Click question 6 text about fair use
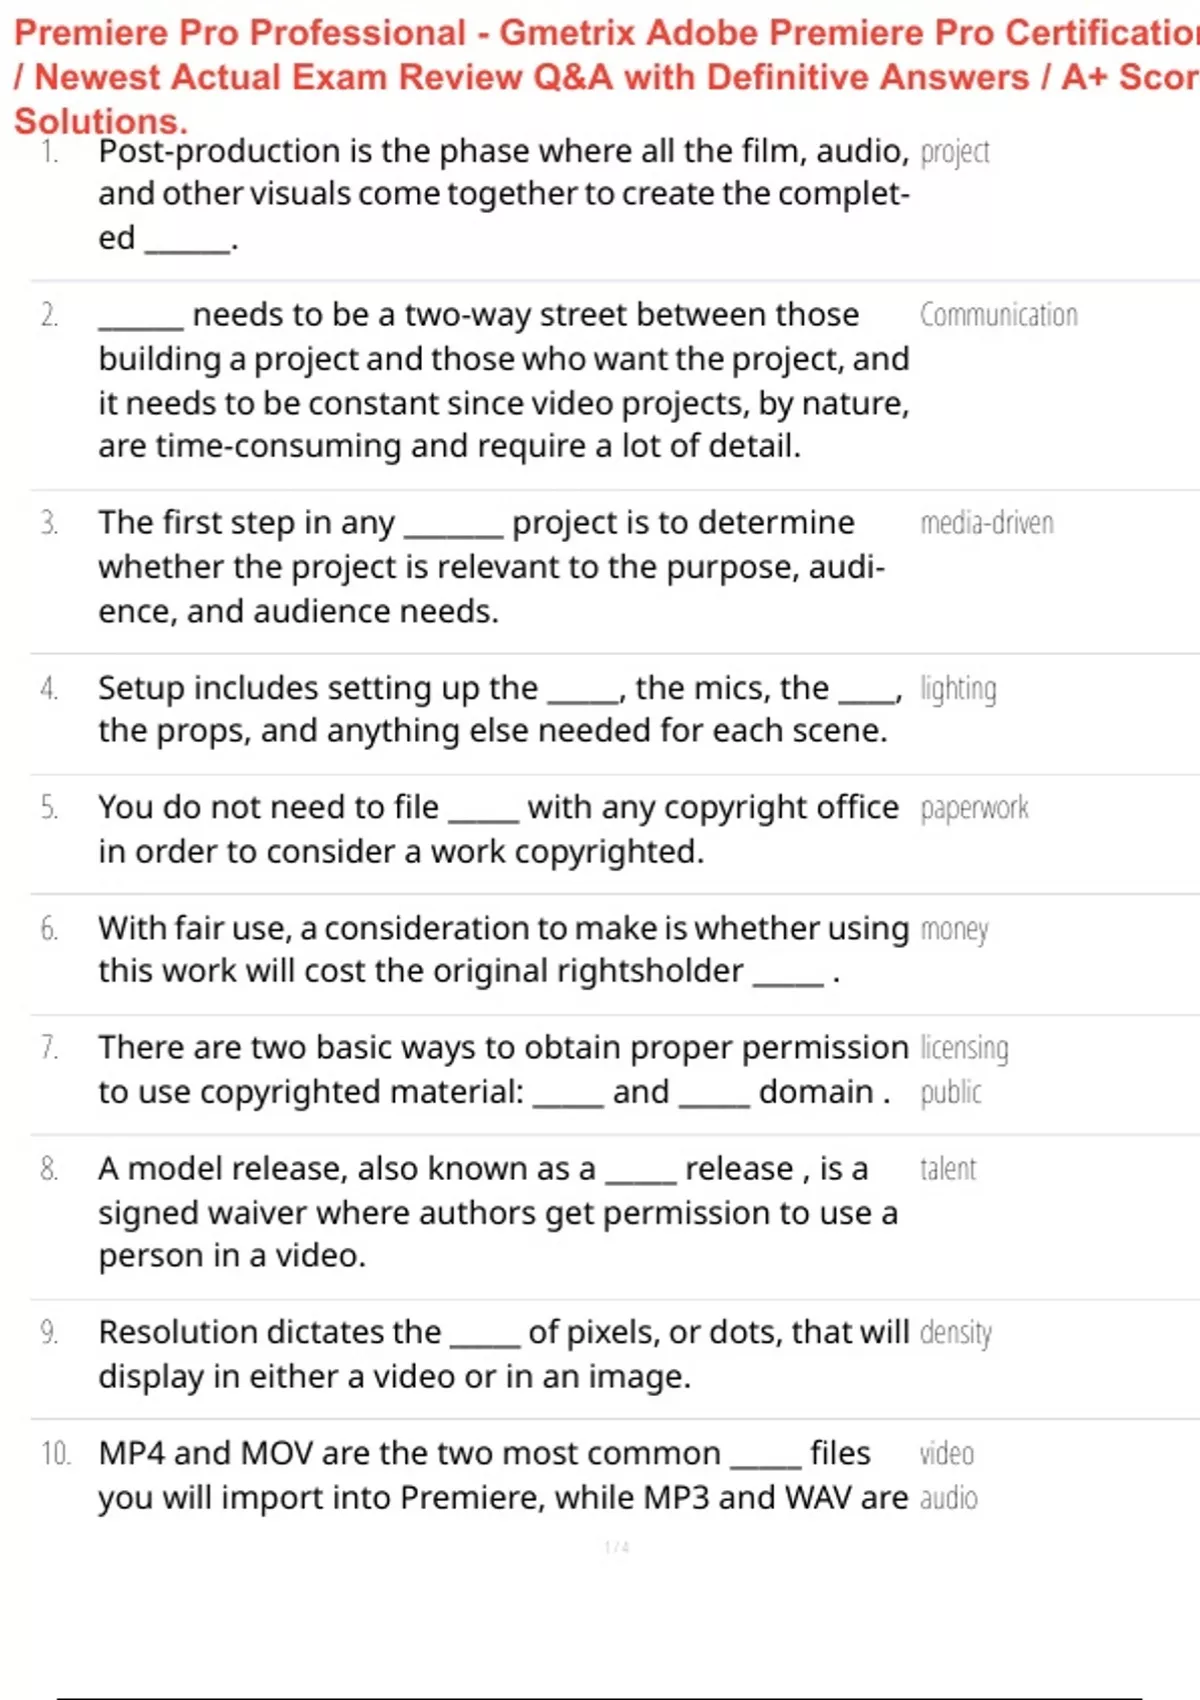 point(504,950)
